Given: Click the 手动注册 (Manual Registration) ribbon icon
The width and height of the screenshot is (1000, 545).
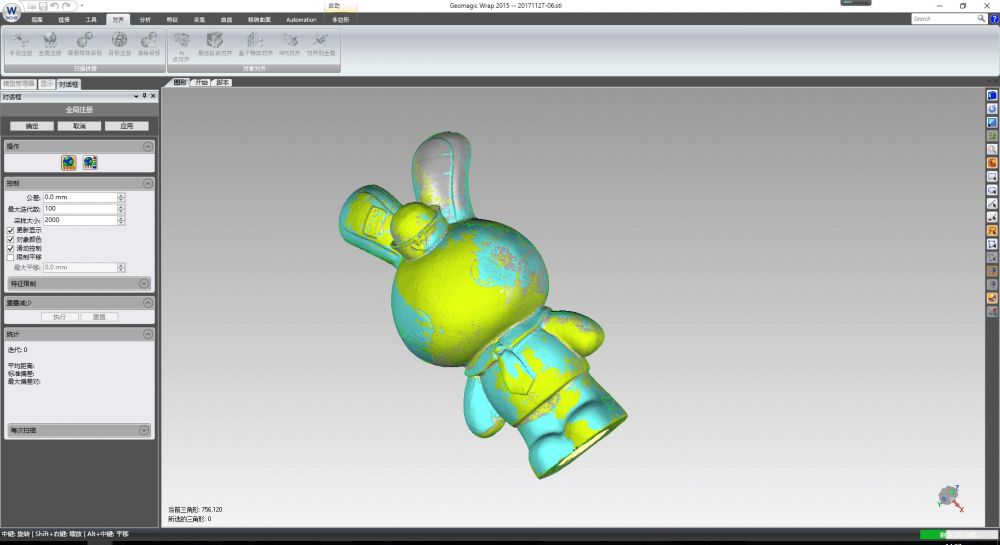Looking at the screenshot, I should pyautogui.click(x=21, y=45).
